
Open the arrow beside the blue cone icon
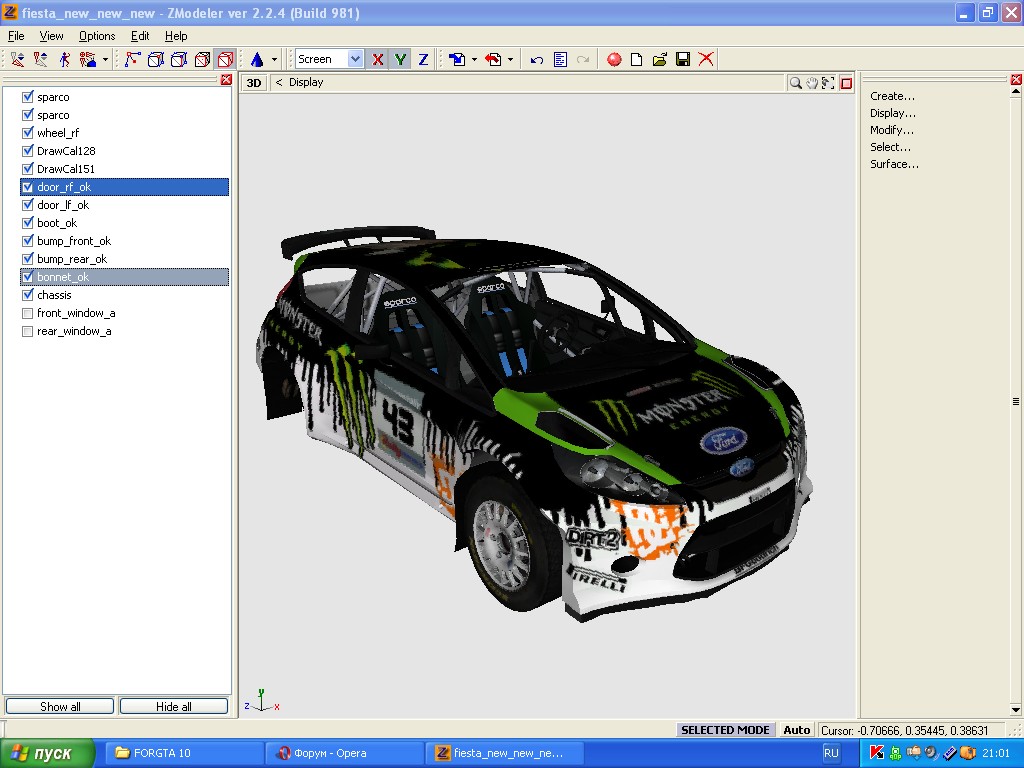click(274, 59)
